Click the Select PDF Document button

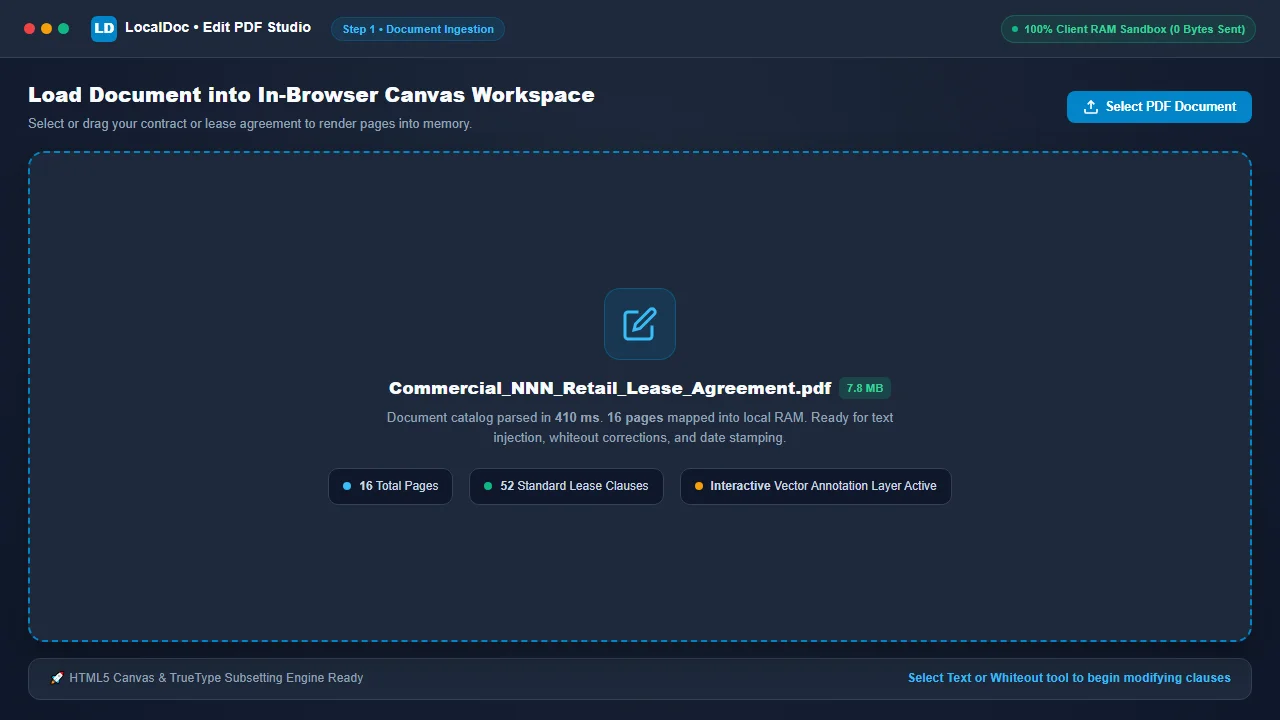pyautogui.click(x=1159, y=107)
